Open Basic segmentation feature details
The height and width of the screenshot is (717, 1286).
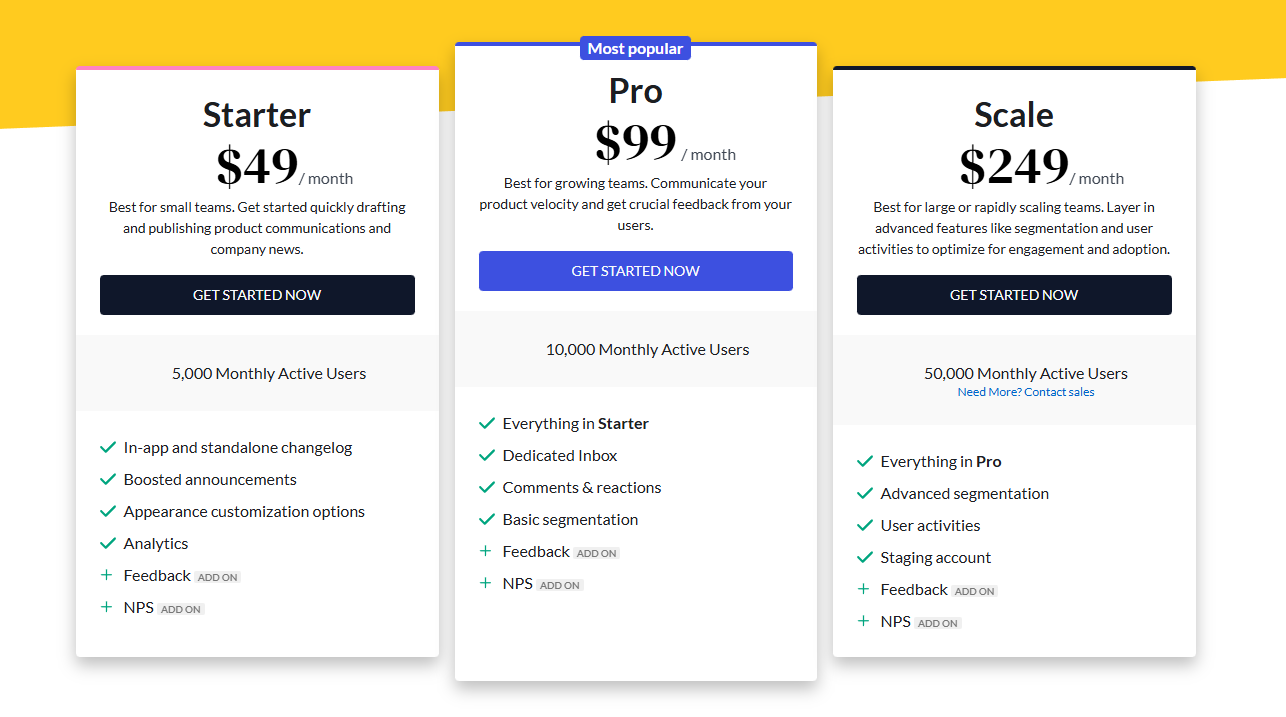(x=570, y=519)
